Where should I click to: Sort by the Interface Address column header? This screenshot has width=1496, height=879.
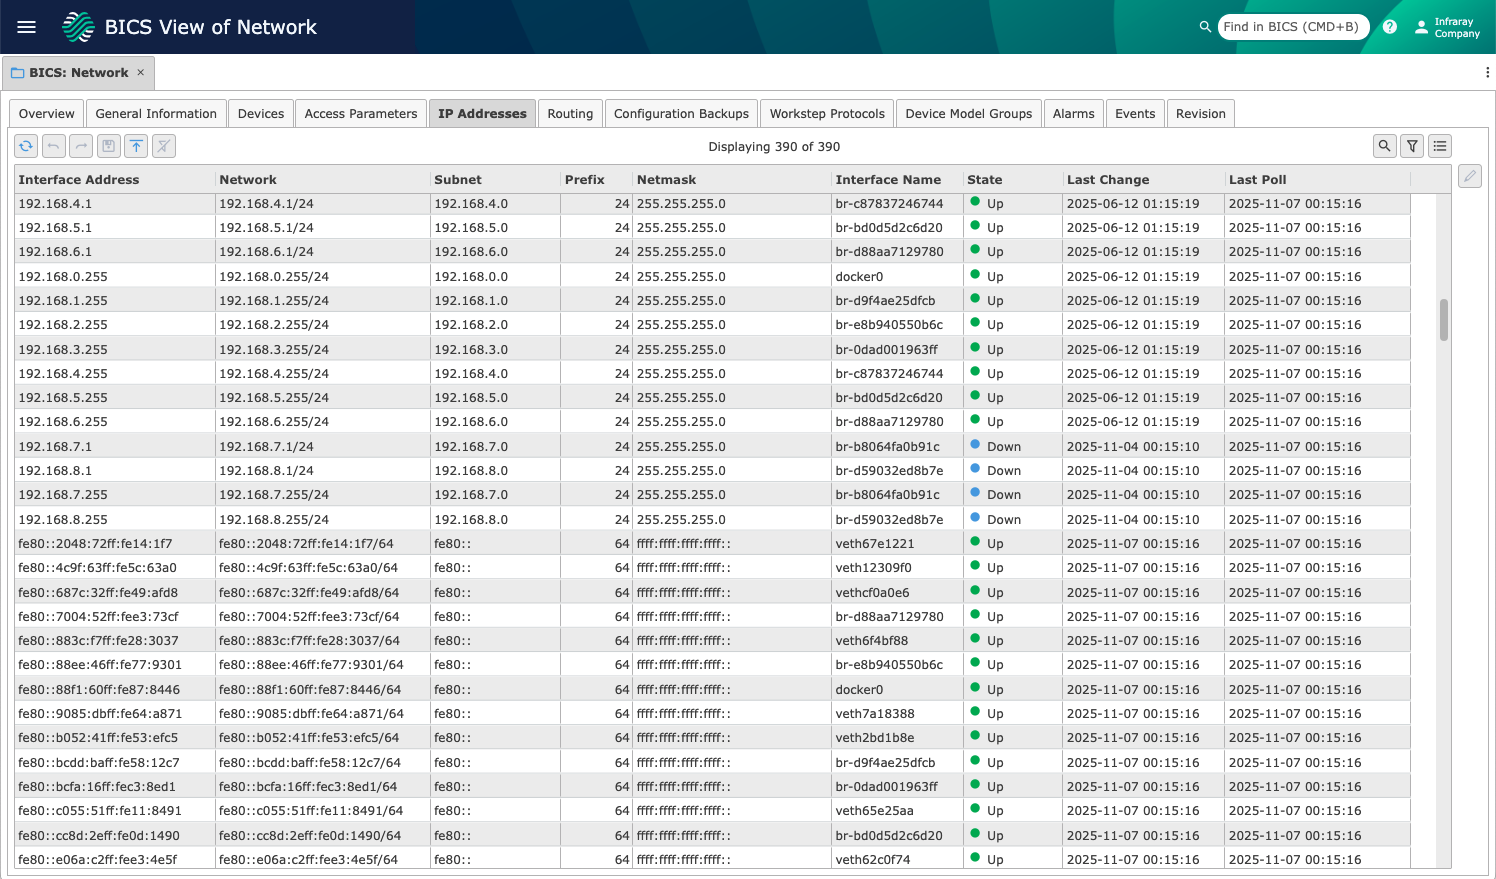[79, 180]
